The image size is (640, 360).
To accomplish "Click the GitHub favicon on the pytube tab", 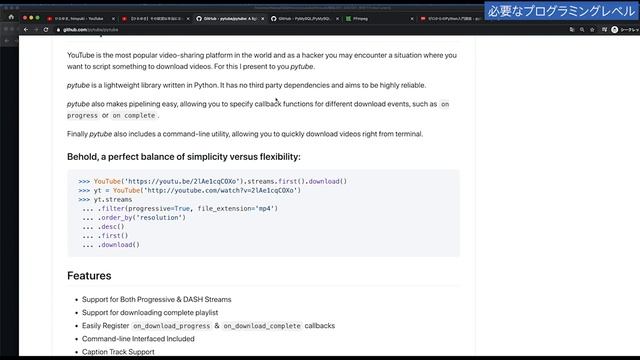I will coord(199,19).
